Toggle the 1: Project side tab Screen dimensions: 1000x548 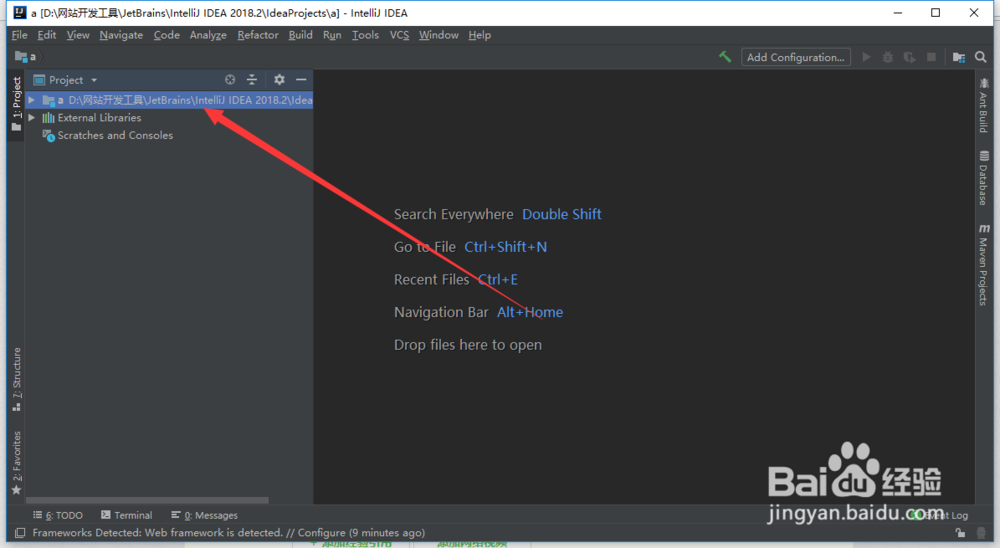[x=17, y=103]
